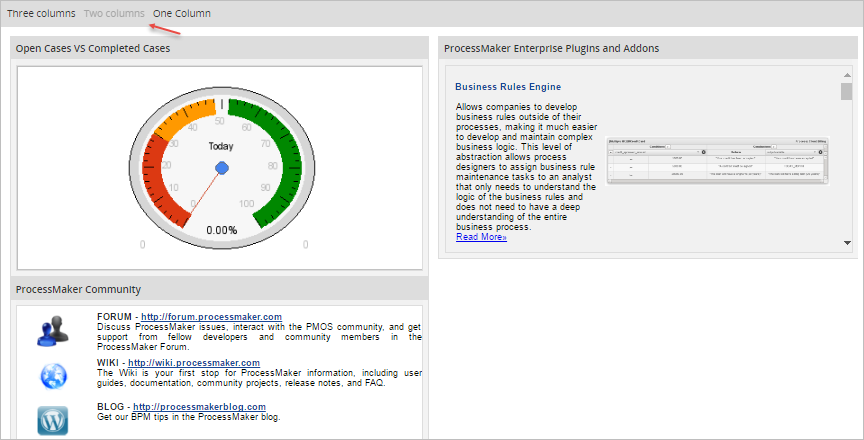Click Read More under Business Rules Engine
The height and width of the screenshot is (440, 864).
click(481, 237)
